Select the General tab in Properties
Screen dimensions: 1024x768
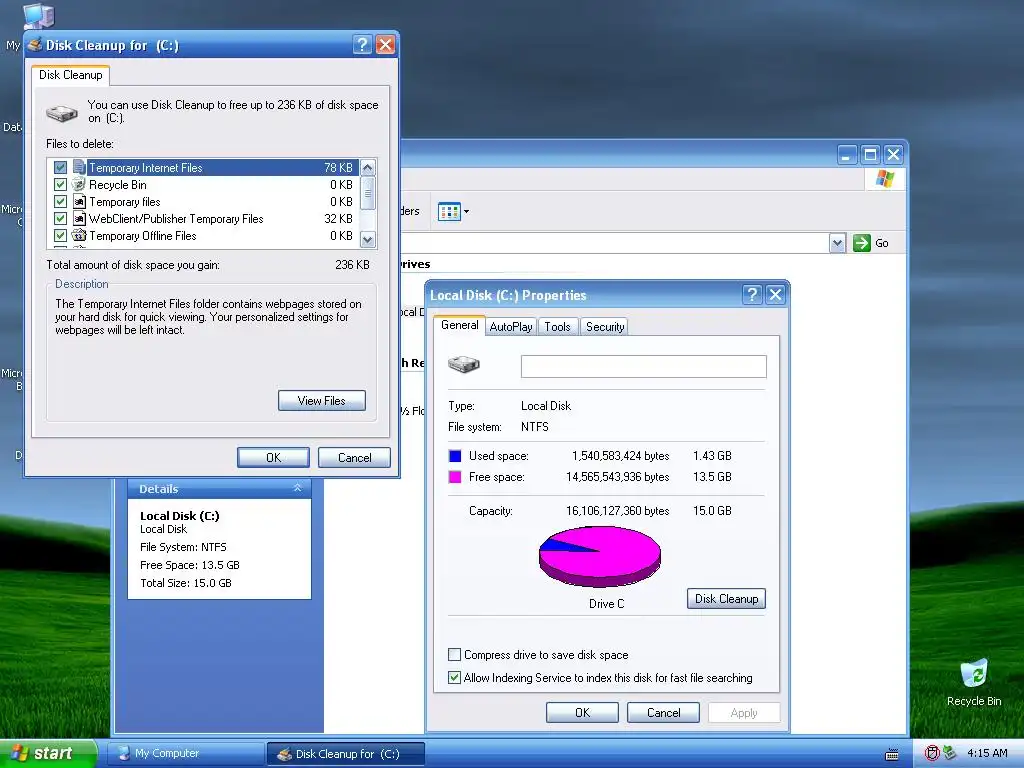tap(459, 325)
